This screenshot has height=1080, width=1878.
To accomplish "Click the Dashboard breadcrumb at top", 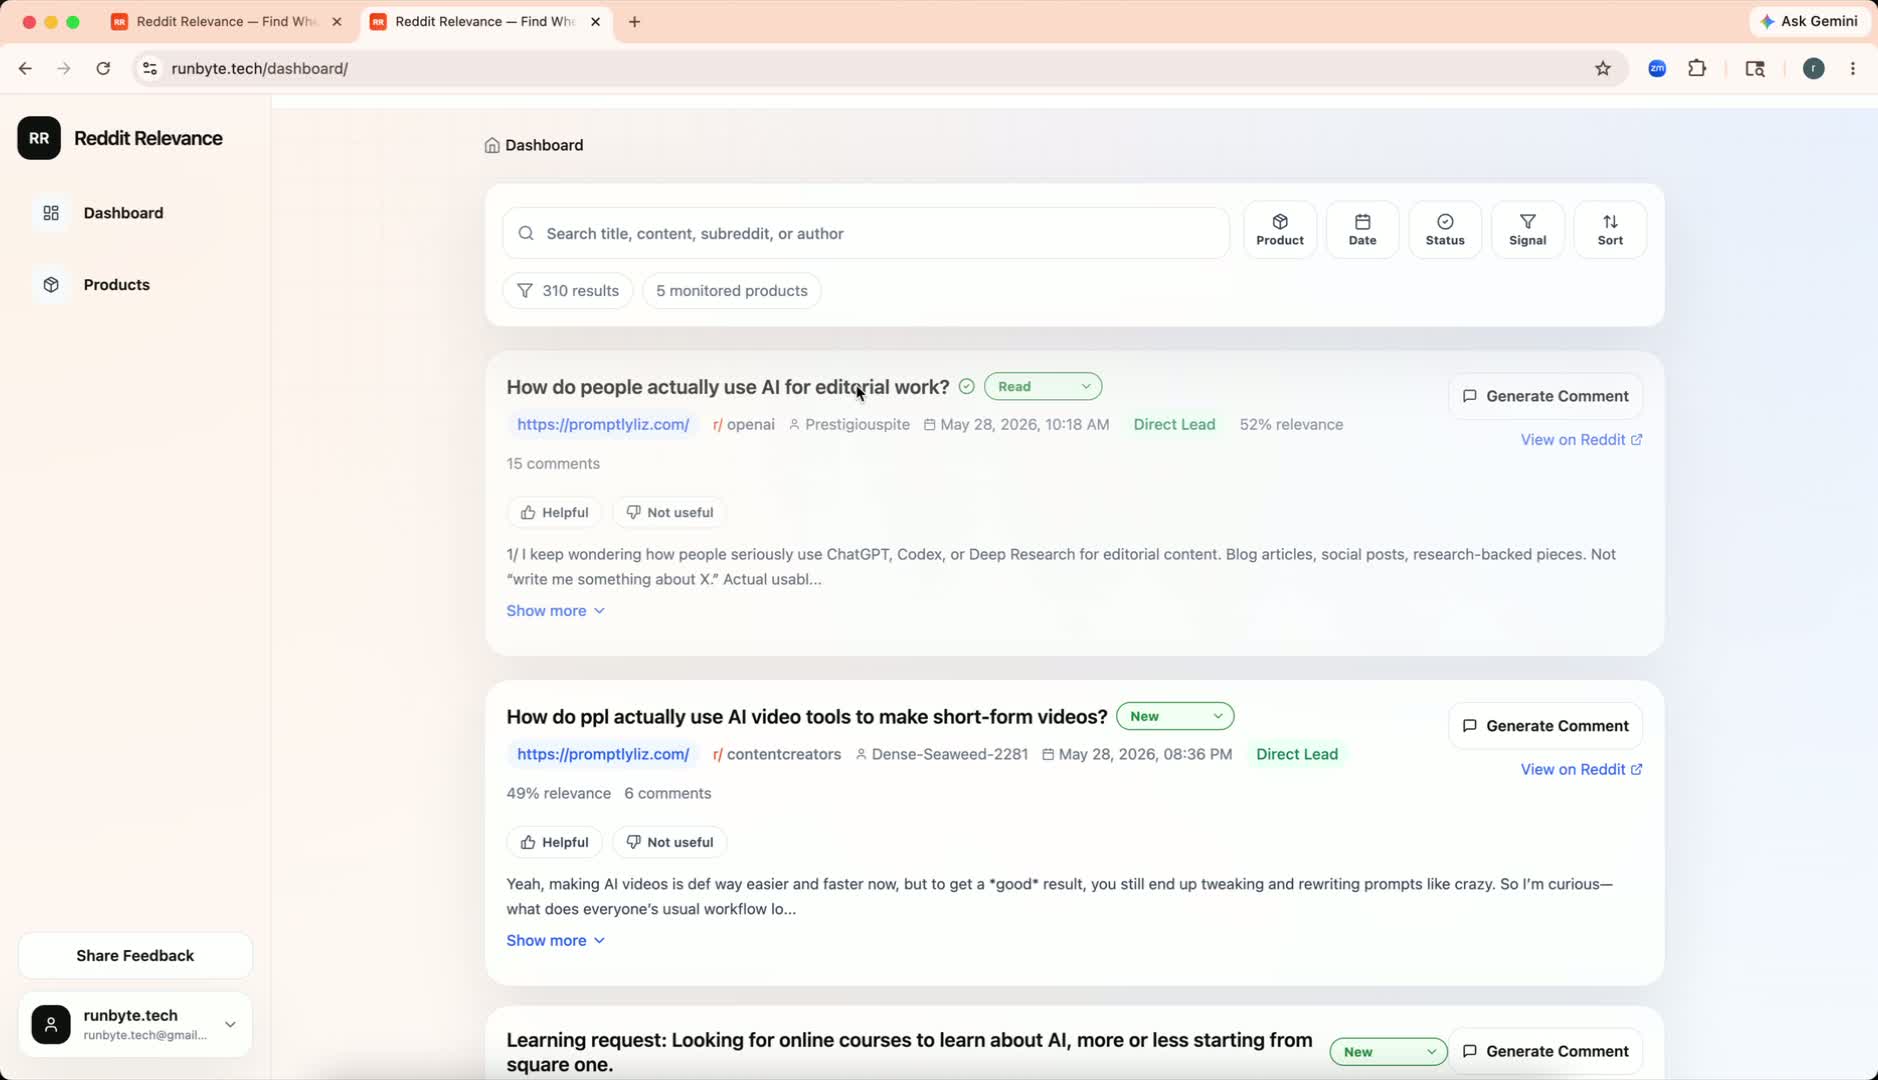I will click(534, 145).
